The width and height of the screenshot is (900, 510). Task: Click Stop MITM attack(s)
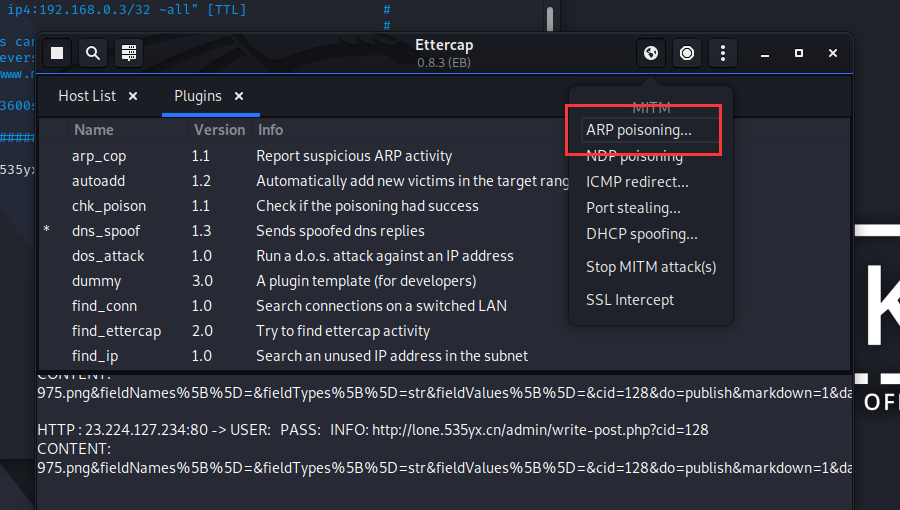tap(651, 267)
